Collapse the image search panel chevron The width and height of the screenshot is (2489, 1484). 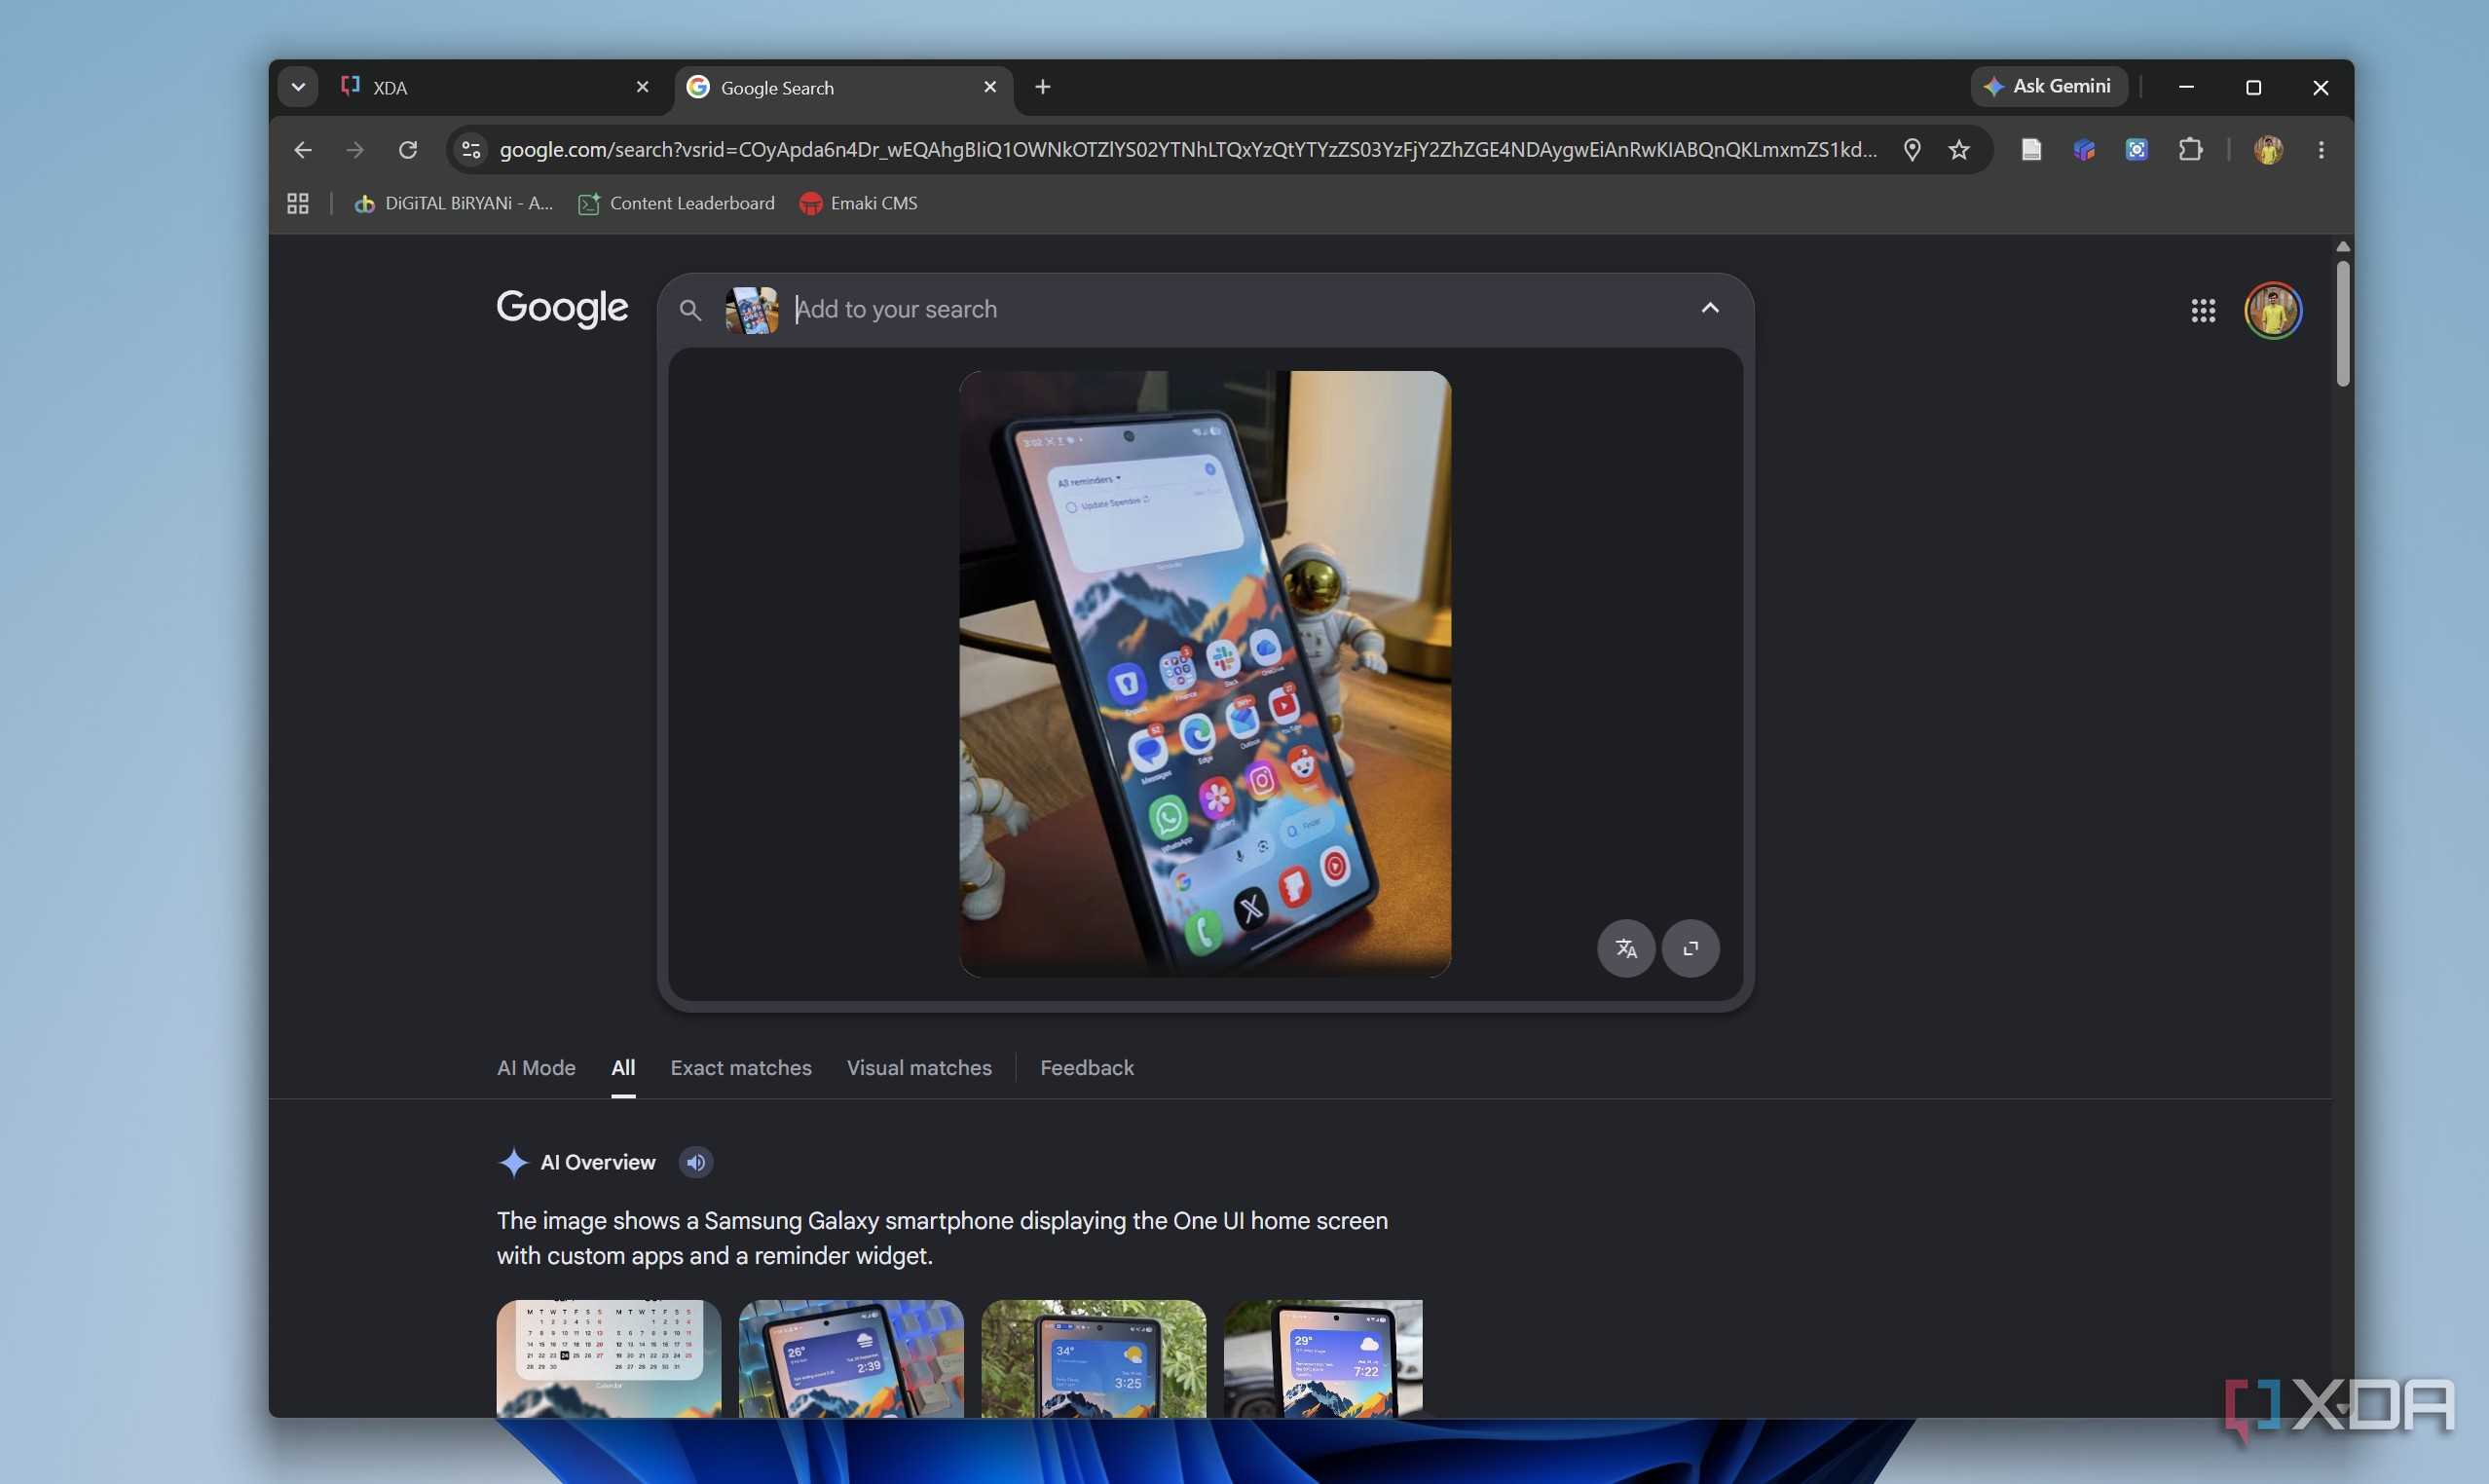1711,308
